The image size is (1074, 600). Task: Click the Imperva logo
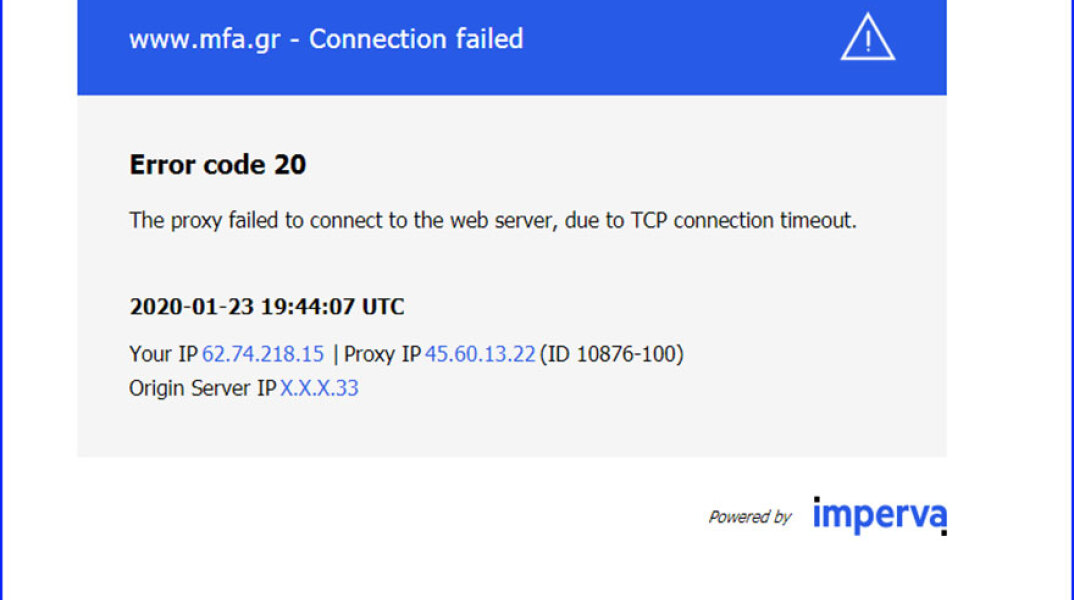point(879,516)
